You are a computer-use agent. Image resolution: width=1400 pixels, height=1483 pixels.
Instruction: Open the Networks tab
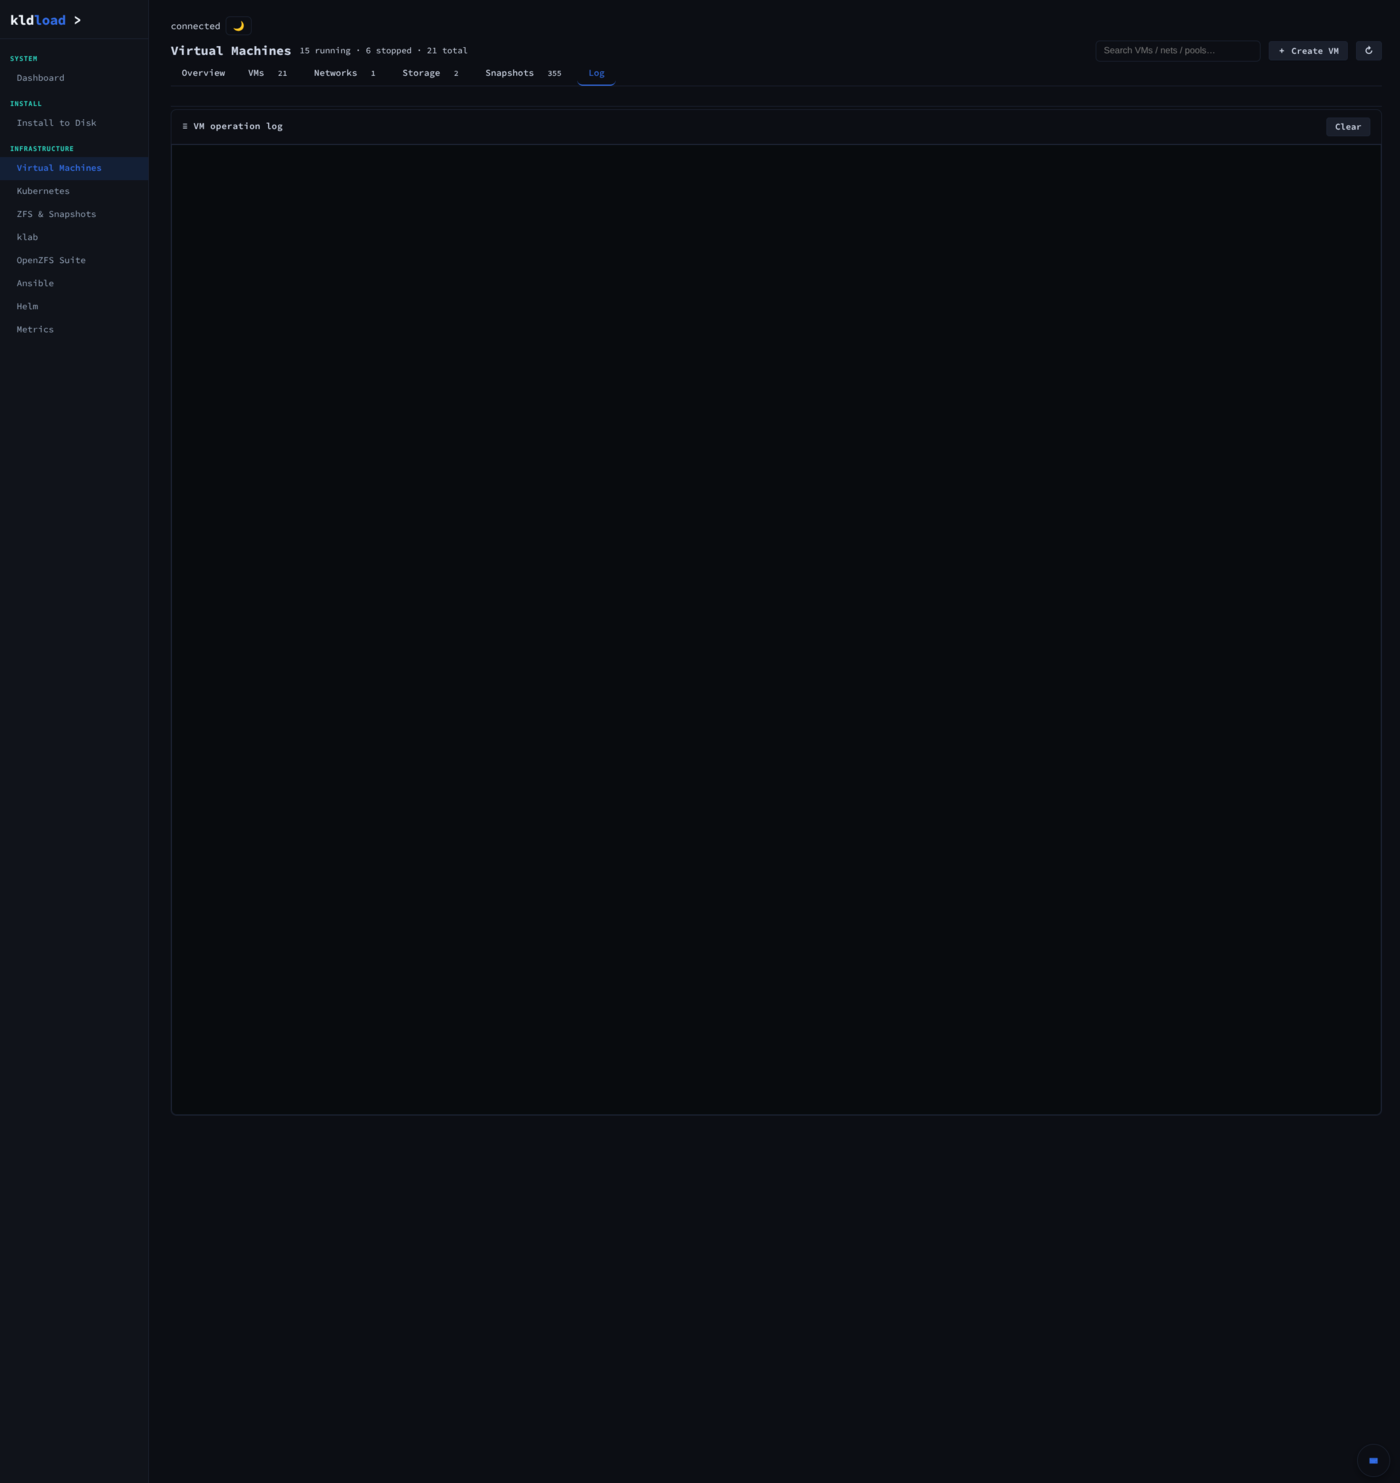pos(345,73)
